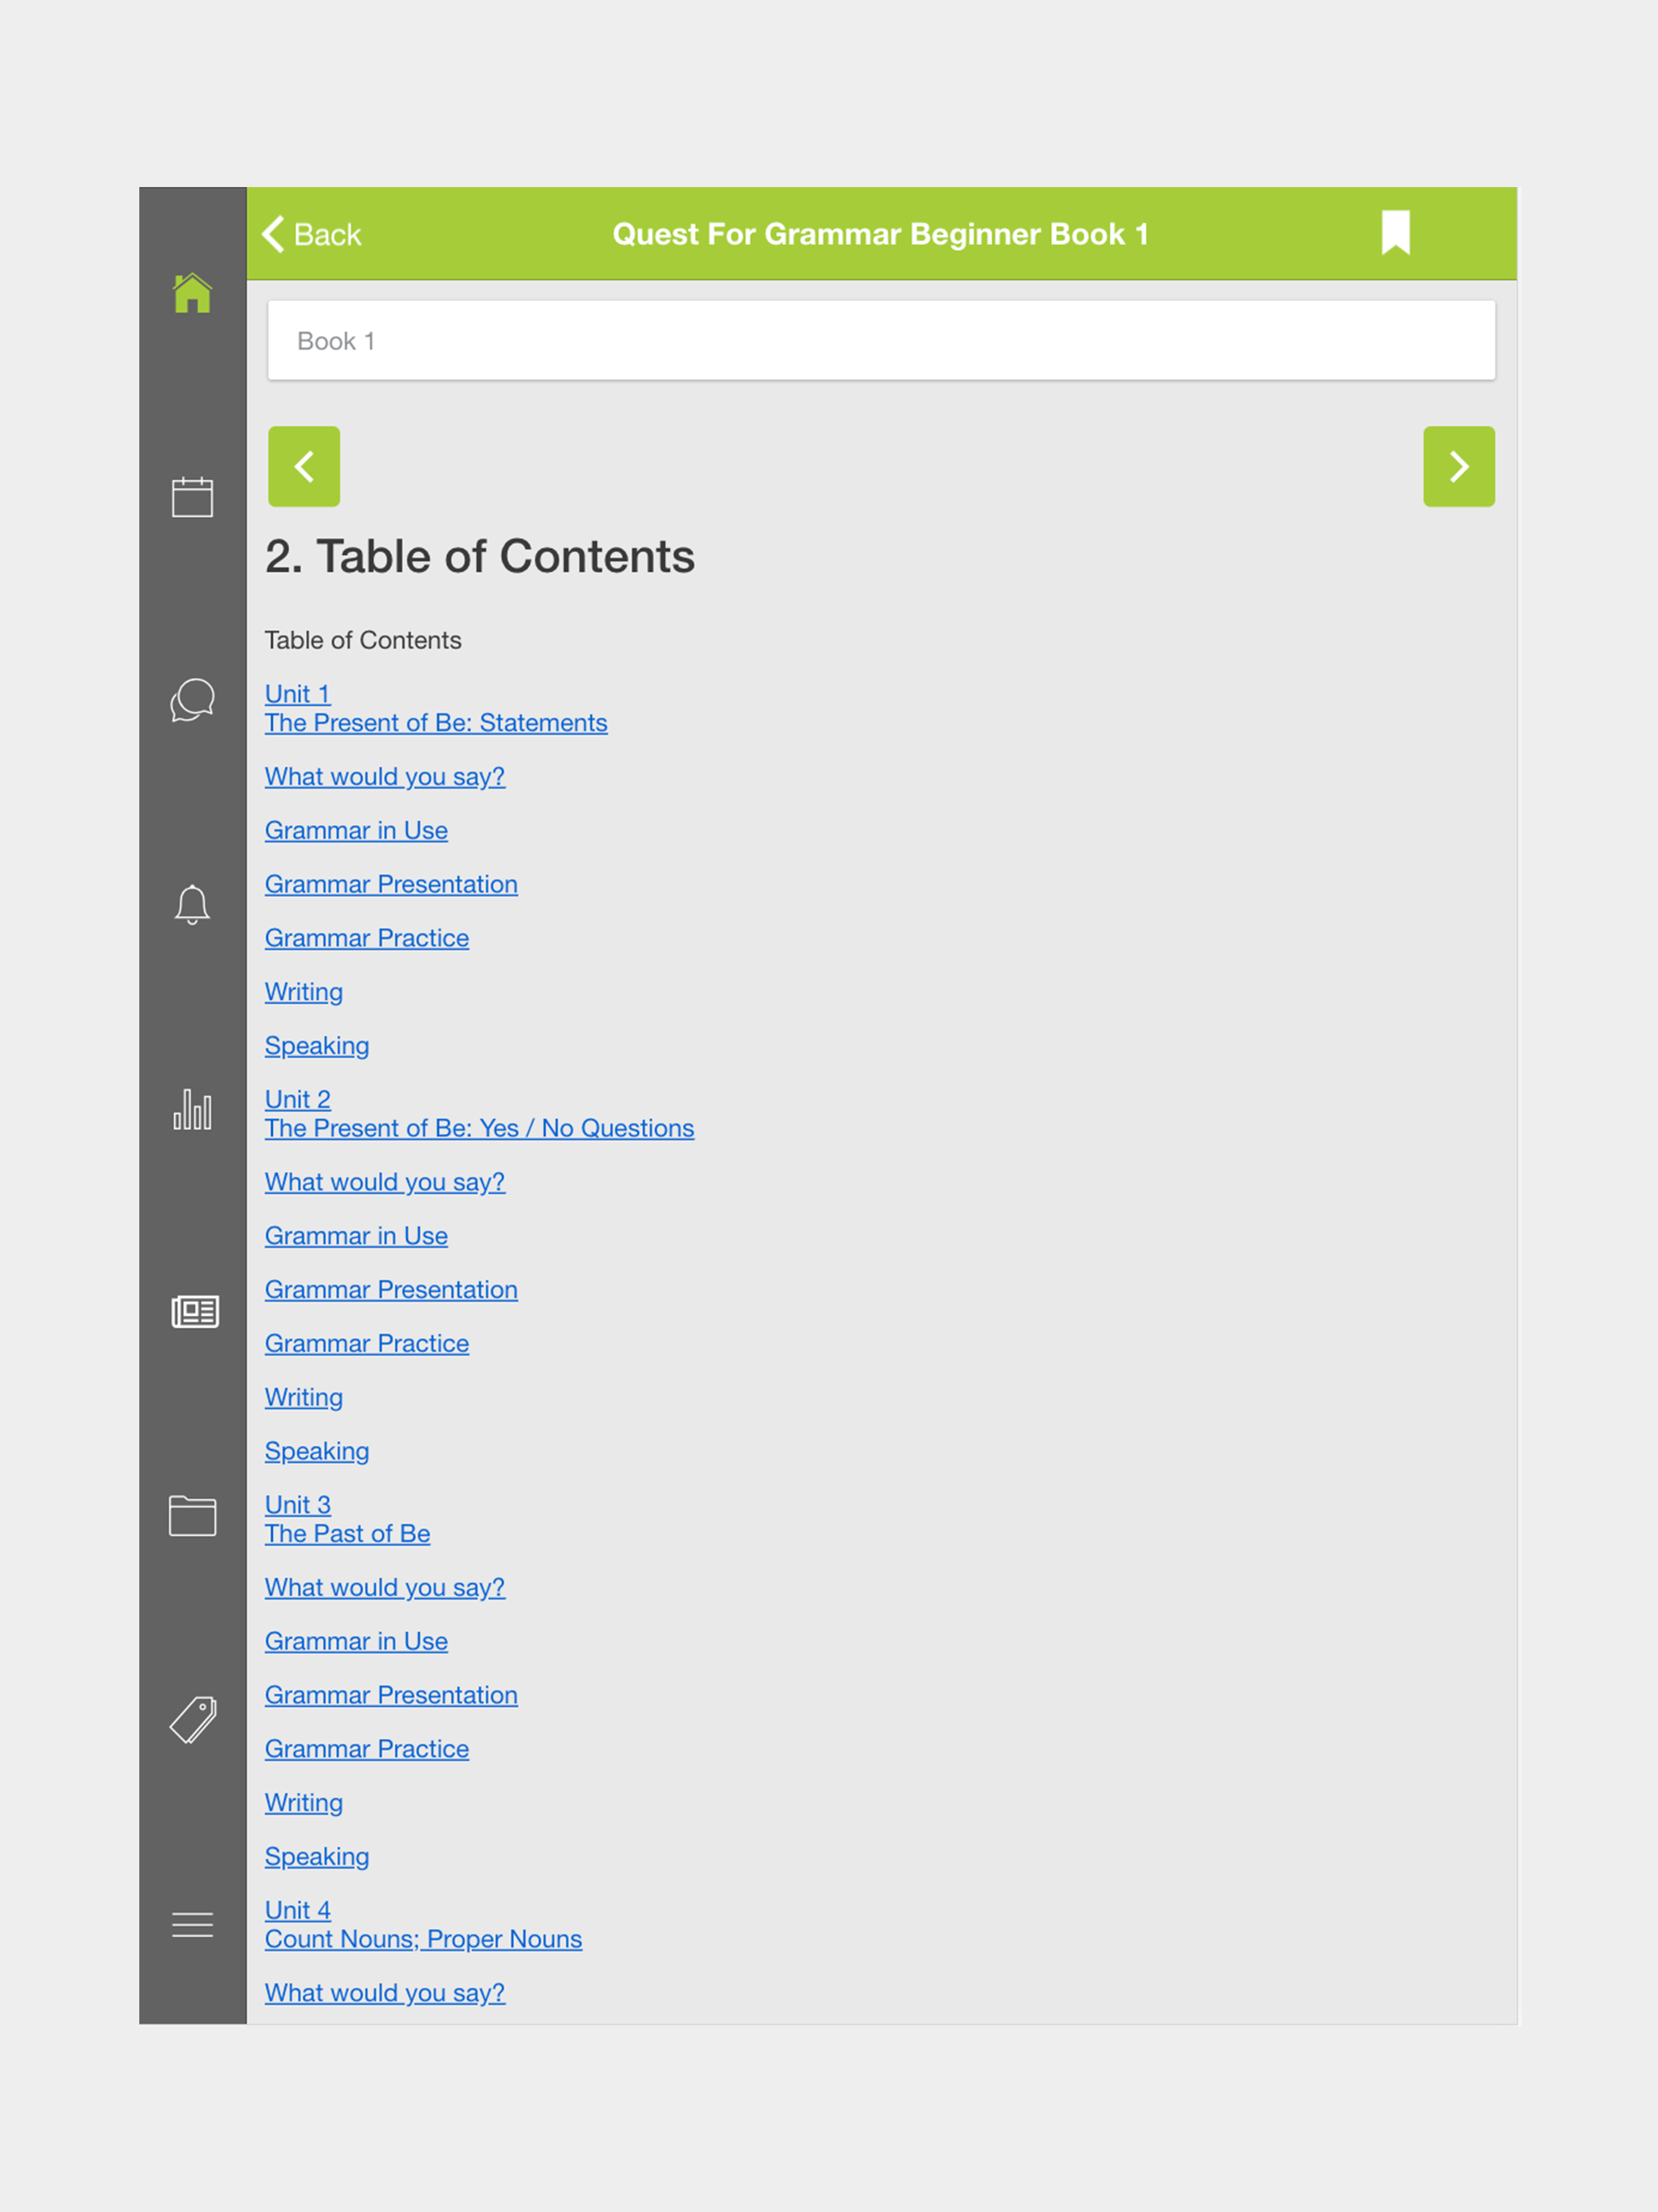Open the calendar icon in sidebar
The image size is (1658, 2212).
click(192, 497)
